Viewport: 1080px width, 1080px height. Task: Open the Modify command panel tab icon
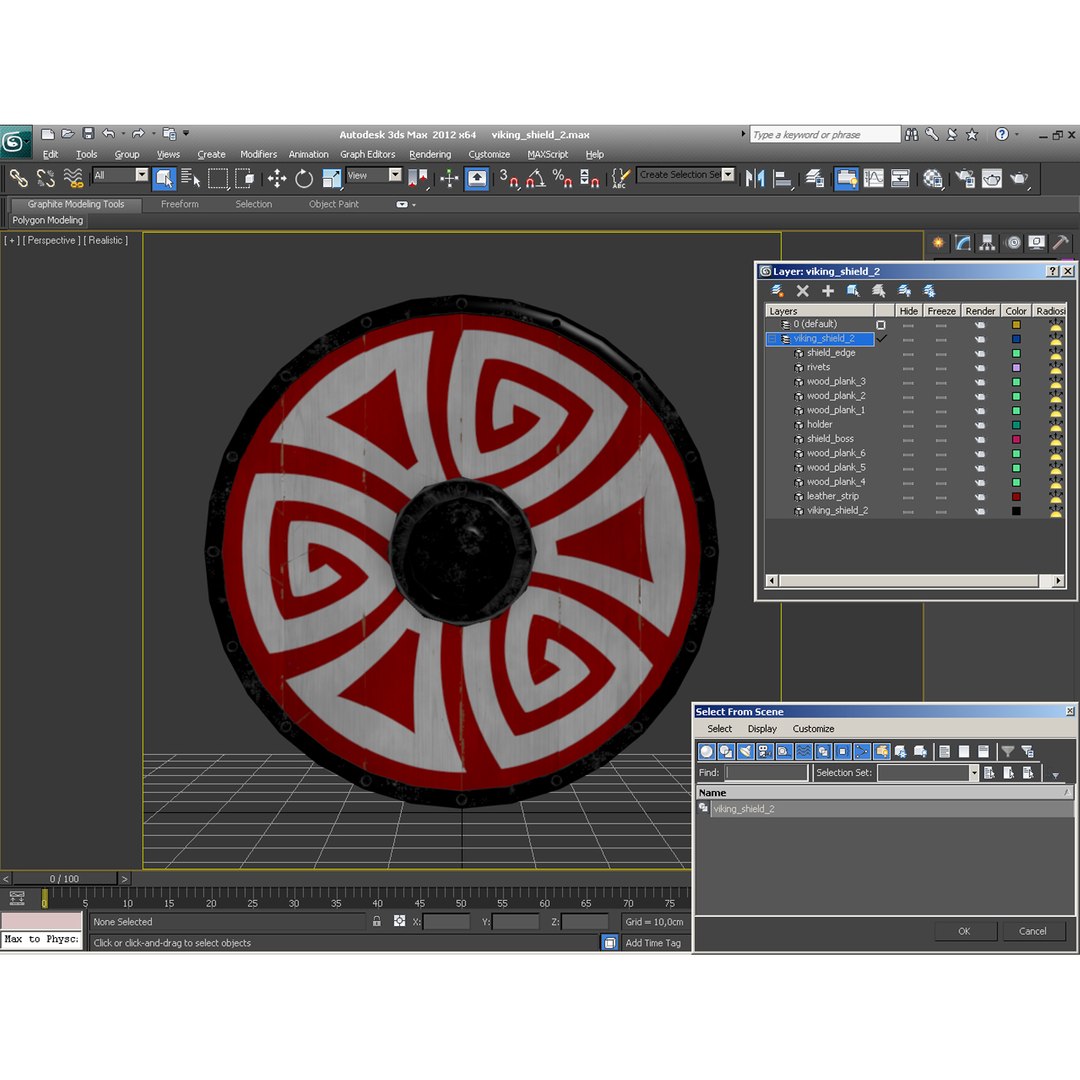pos(963,242)
